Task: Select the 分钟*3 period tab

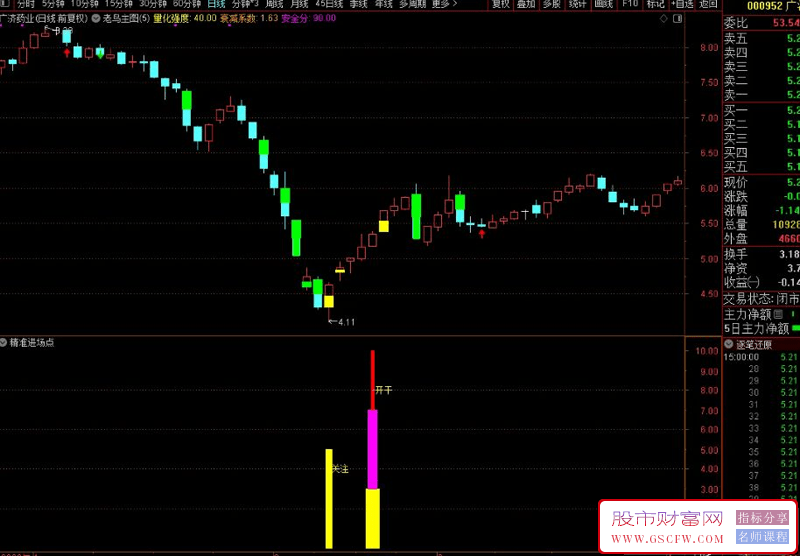Action: (245, 4)
